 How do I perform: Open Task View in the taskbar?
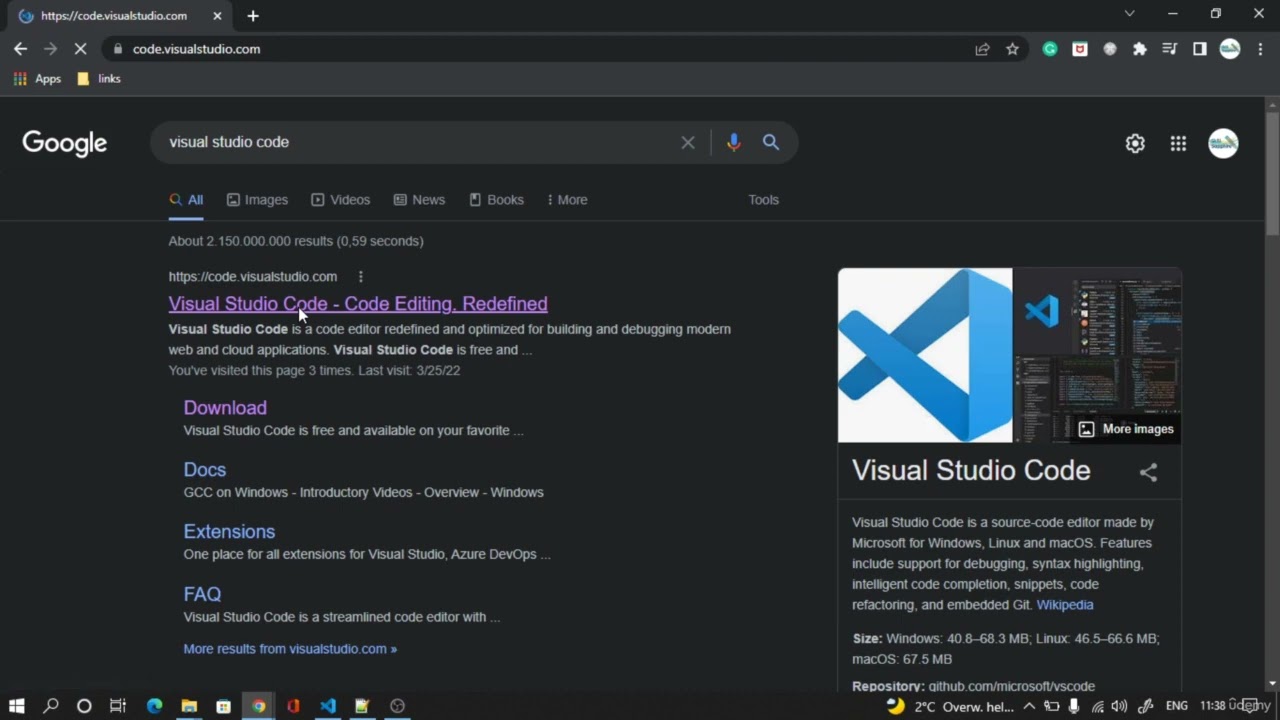(118, 706)
